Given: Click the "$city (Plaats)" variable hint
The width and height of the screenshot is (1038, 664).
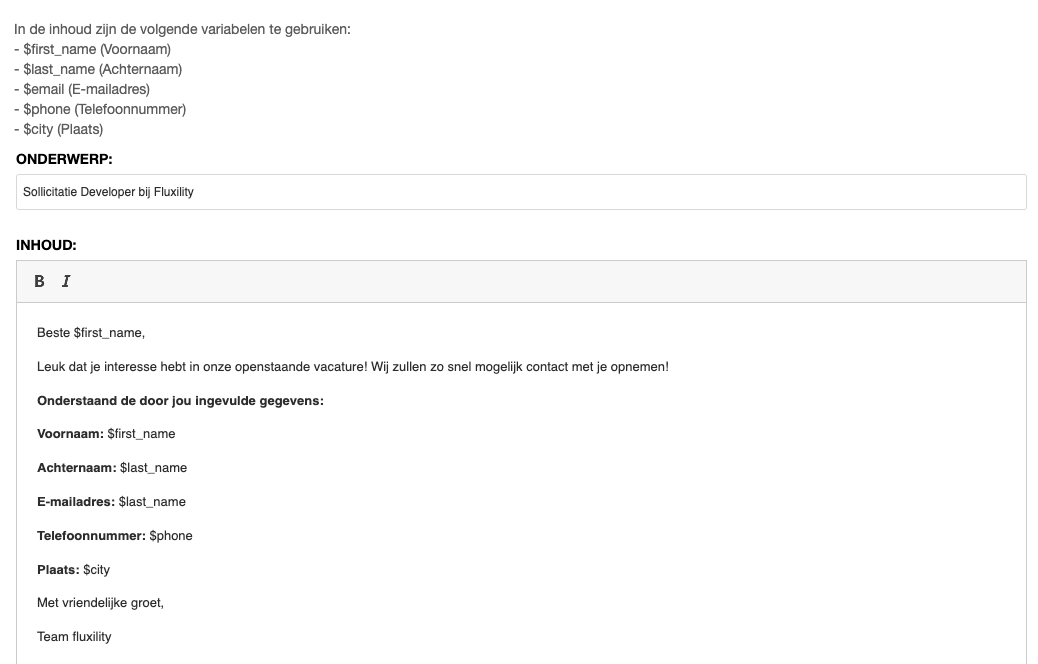Looking at the screenshot, I should click(63, 129).
